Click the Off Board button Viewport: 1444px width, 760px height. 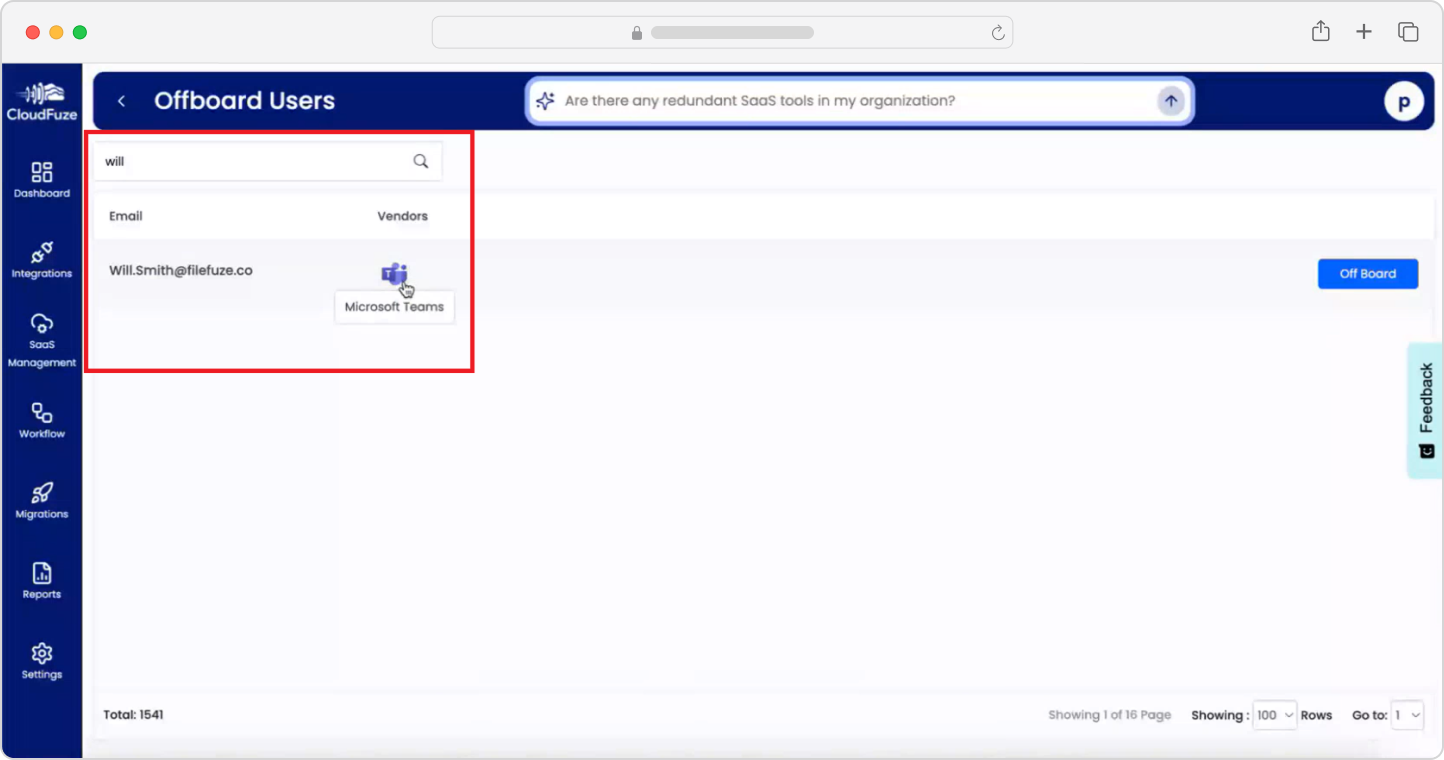point(1368,274)
